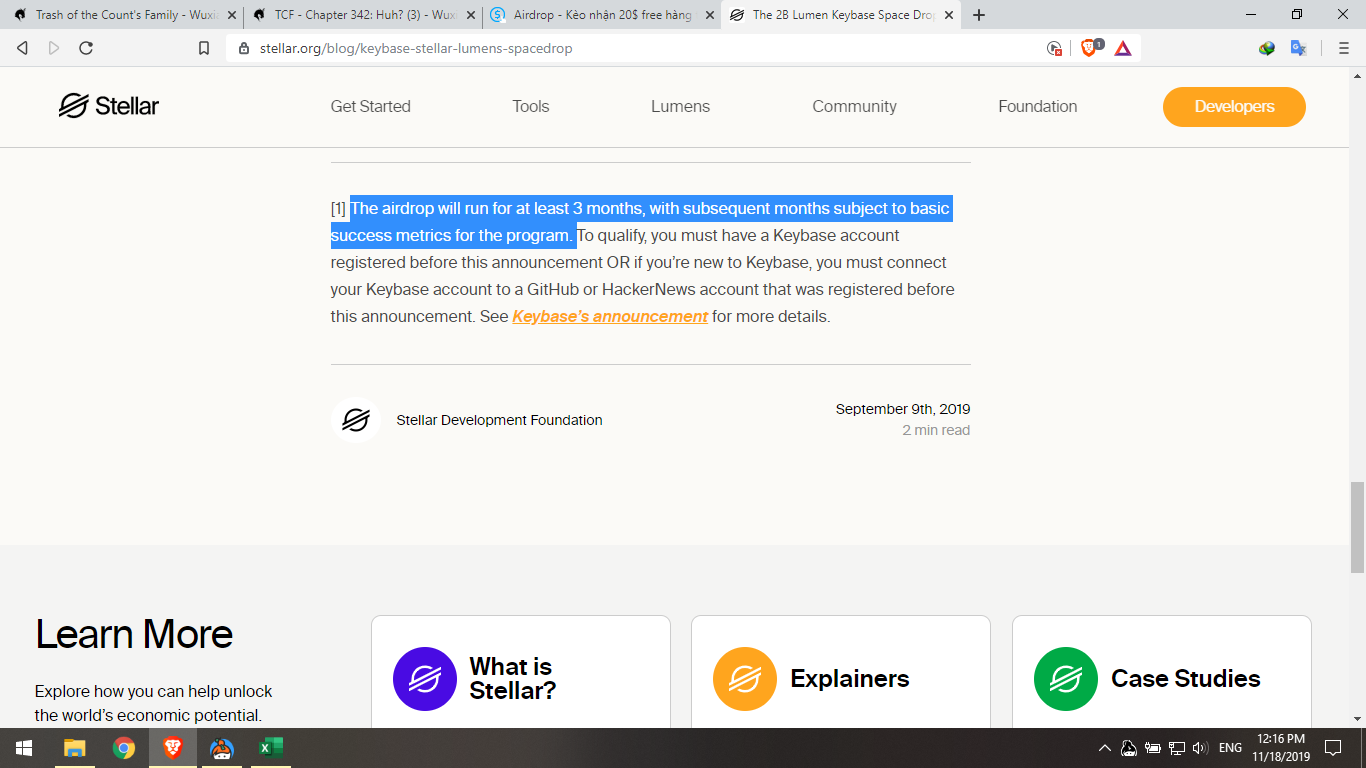Launch Google Chrome from the taskbar
This screenshot has height=768, width=1366.
coord(124,748)
